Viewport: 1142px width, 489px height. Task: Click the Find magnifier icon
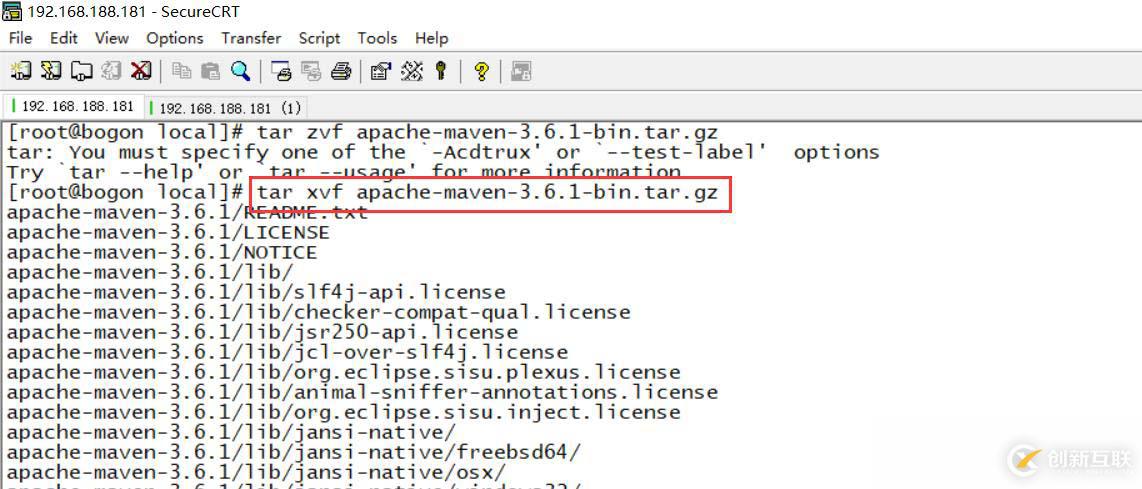240,71
